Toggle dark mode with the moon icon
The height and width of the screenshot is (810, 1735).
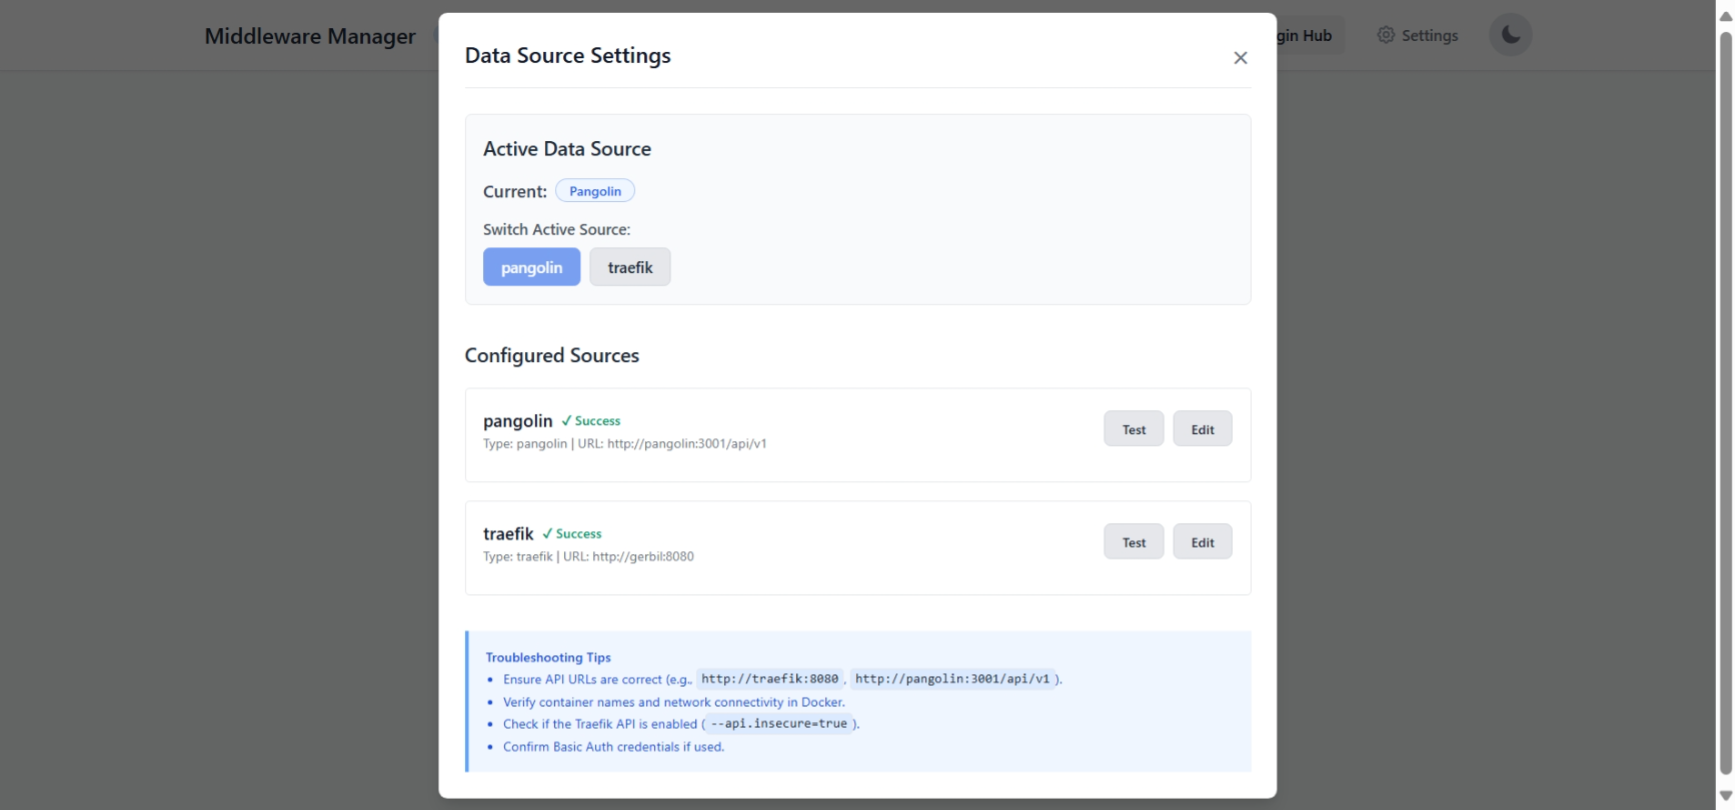pyautogui.click(x=1510, y=35)
